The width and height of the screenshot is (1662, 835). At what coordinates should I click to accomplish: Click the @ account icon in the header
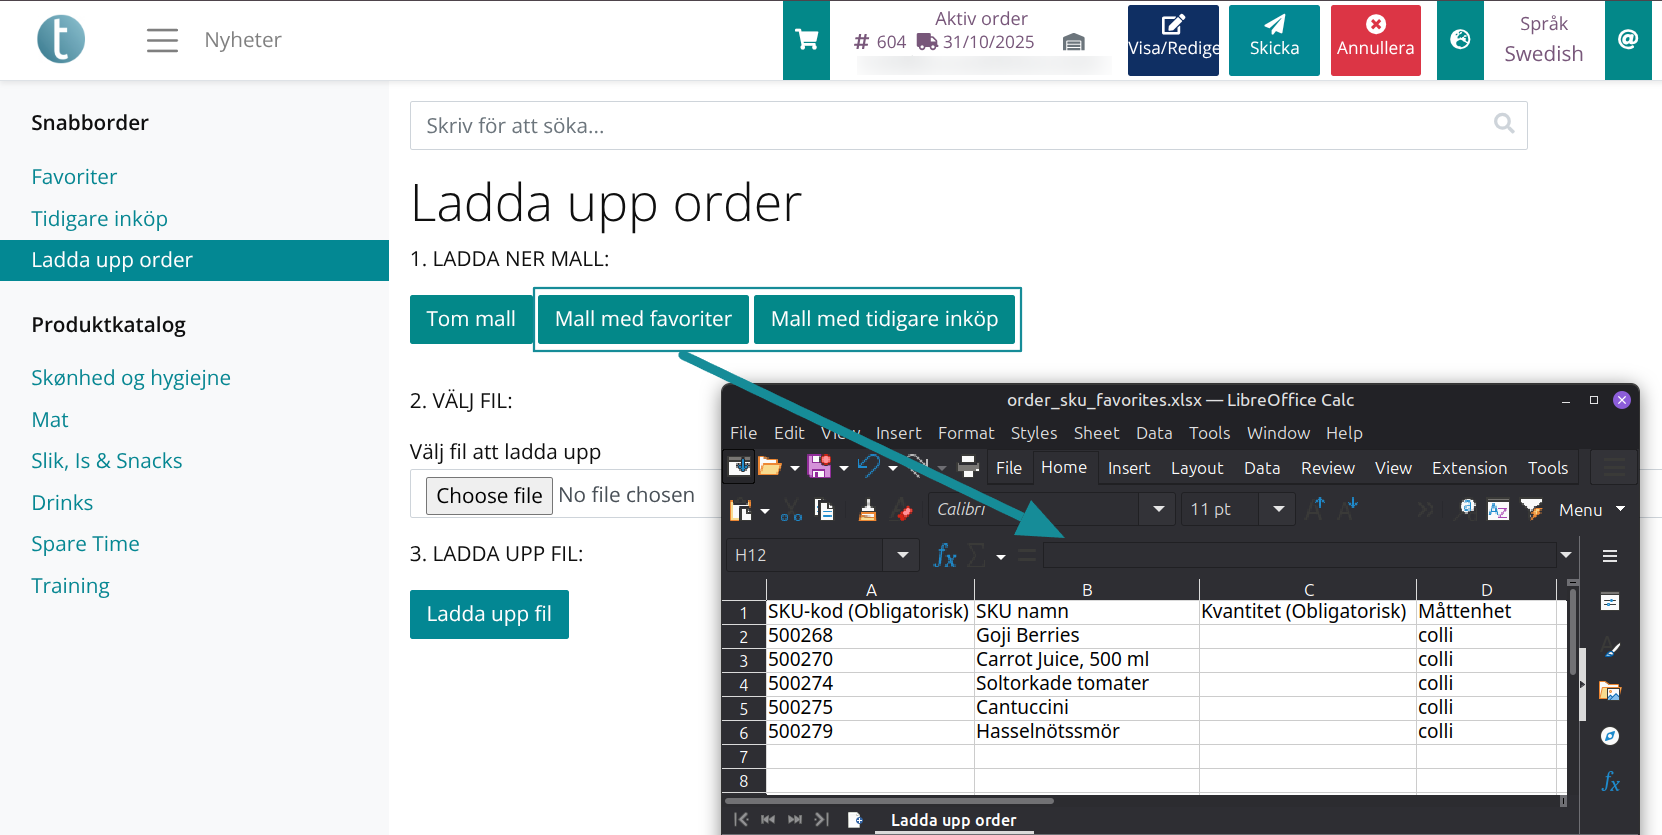coord(1628,40)
